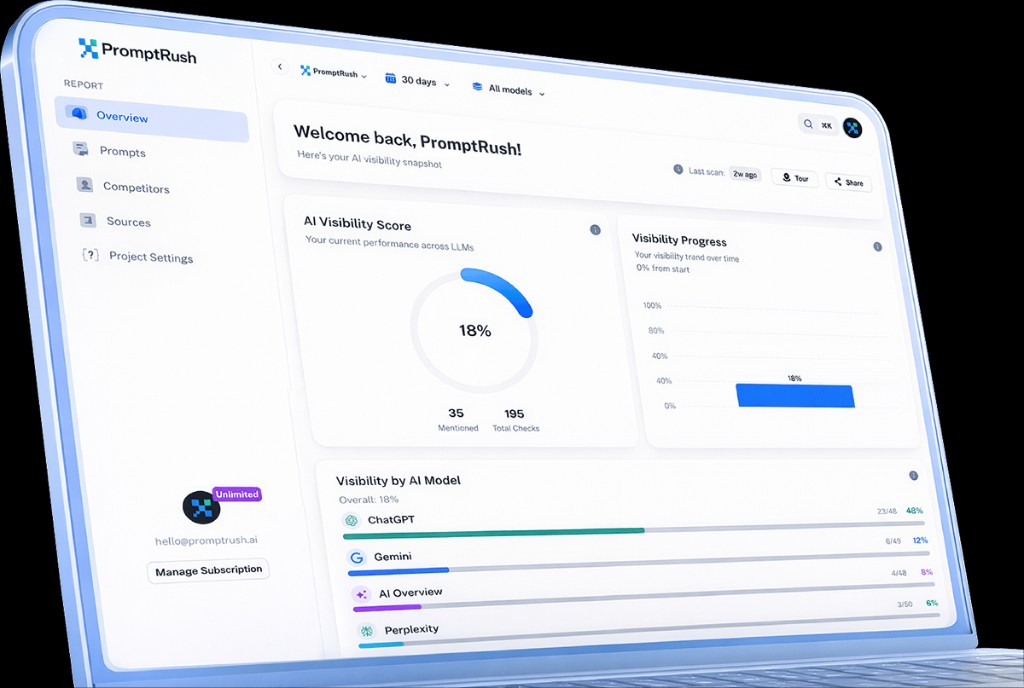
Task: Click the Welcome back, PromptRush! heading
Action: pyautogui.click(x=407, y=140)
